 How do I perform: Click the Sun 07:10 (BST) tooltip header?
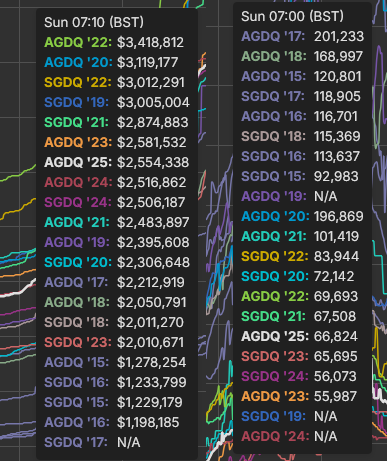pyautogui.click(x=94, y=22)
